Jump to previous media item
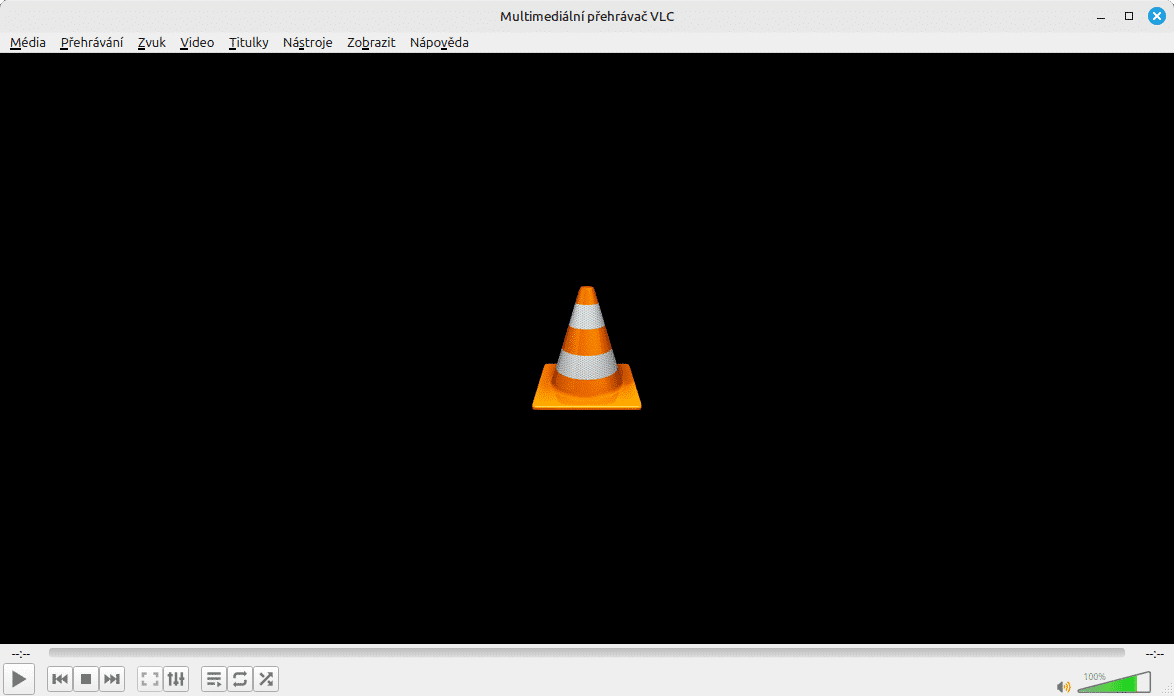1174x696 pixels. [60, 678]
